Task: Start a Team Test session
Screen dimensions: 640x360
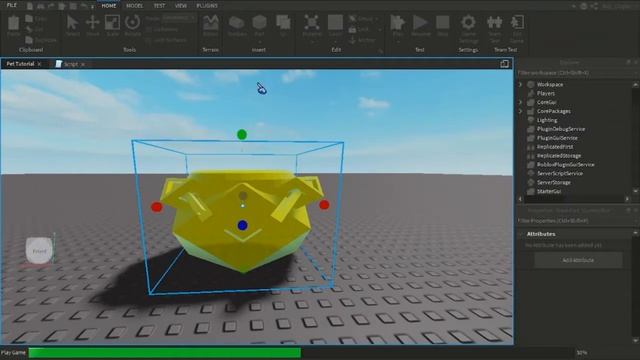Action: [495, 22]
